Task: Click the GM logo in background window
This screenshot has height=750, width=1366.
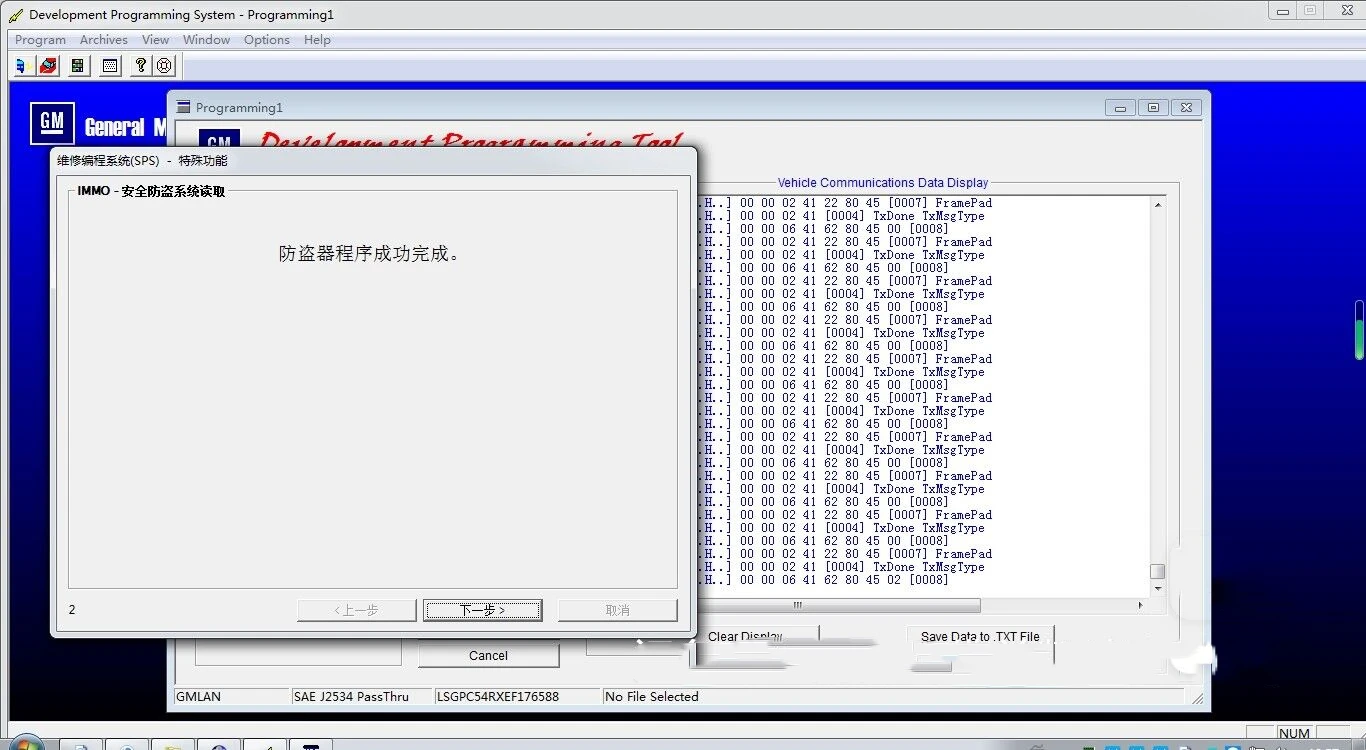Action: click(x=50, y=124)
